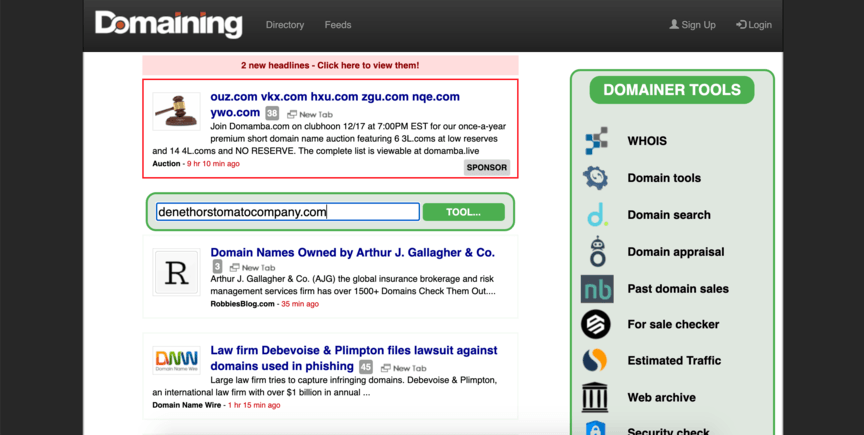Click the Domain search d icon

point(597,214)
